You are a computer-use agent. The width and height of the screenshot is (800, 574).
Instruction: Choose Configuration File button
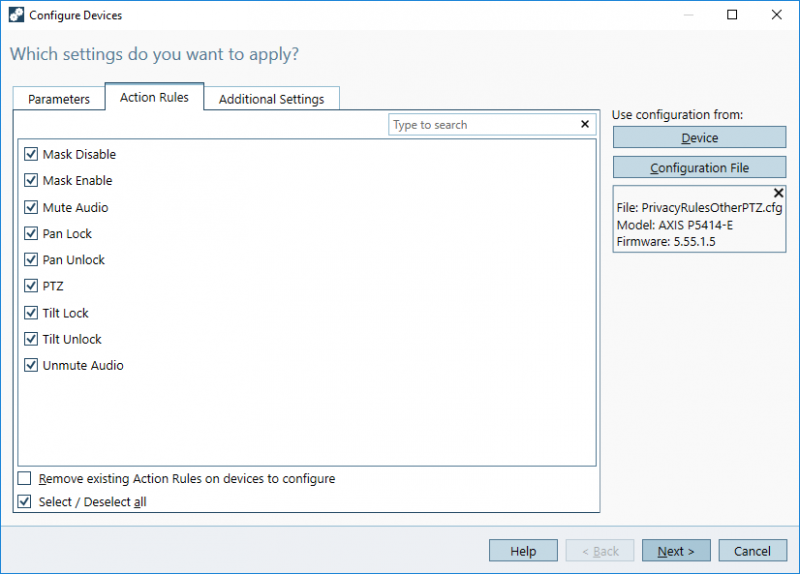click(699, 167)
